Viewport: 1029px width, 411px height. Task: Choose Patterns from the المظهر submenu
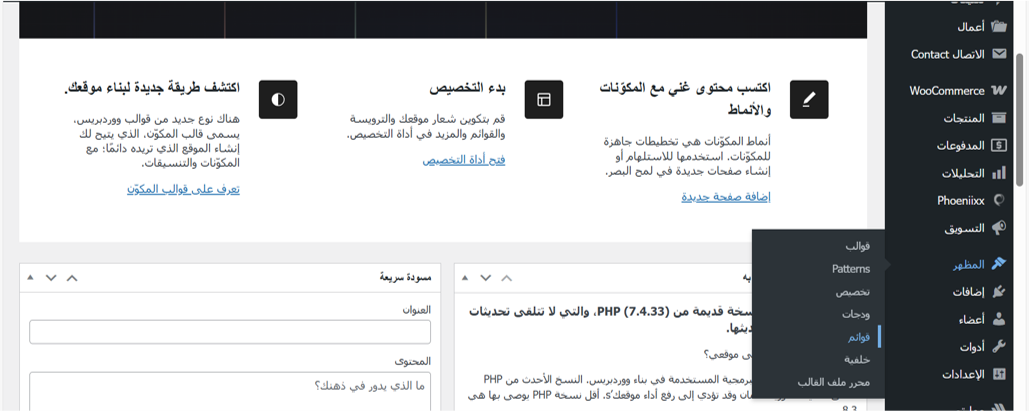pos(850,268)
